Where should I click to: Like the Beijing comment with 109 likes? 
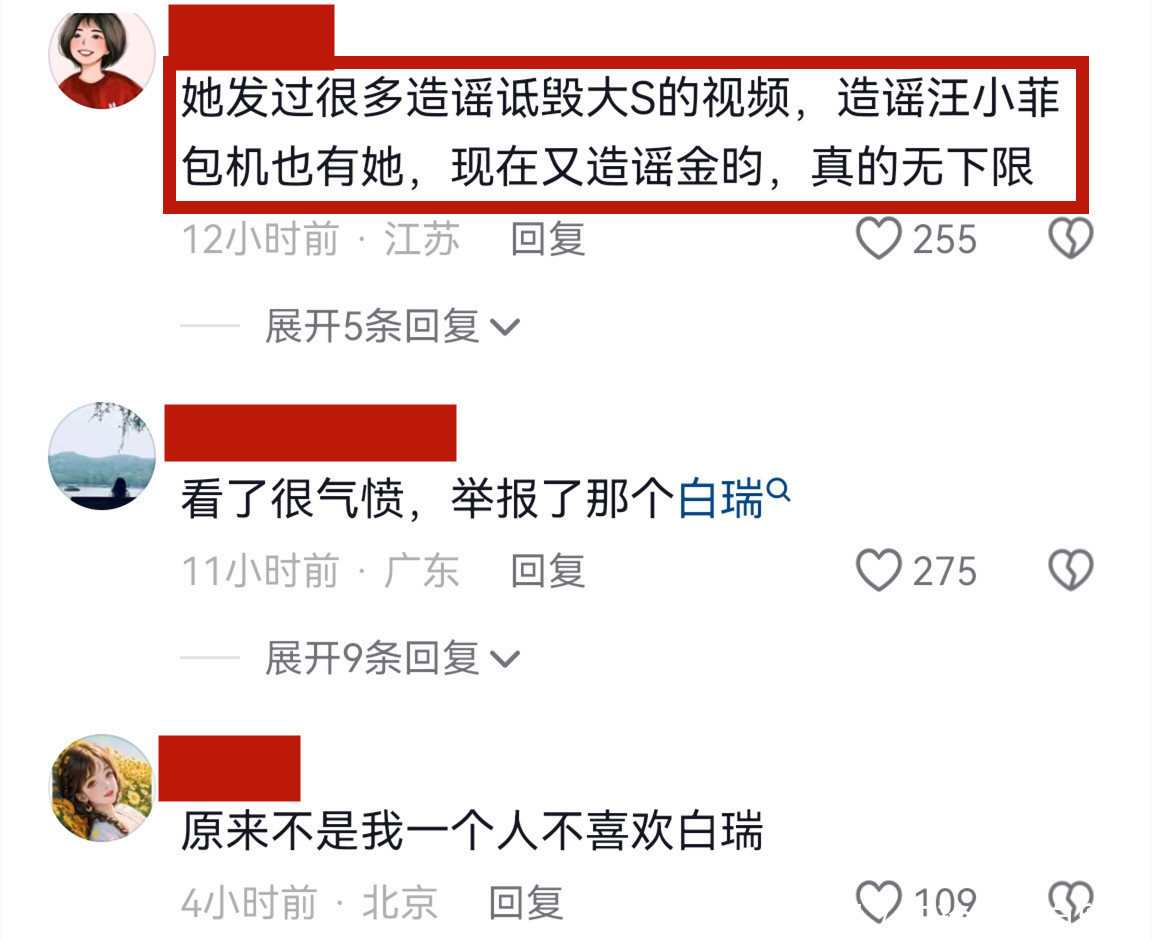click(x=879, y=901)
